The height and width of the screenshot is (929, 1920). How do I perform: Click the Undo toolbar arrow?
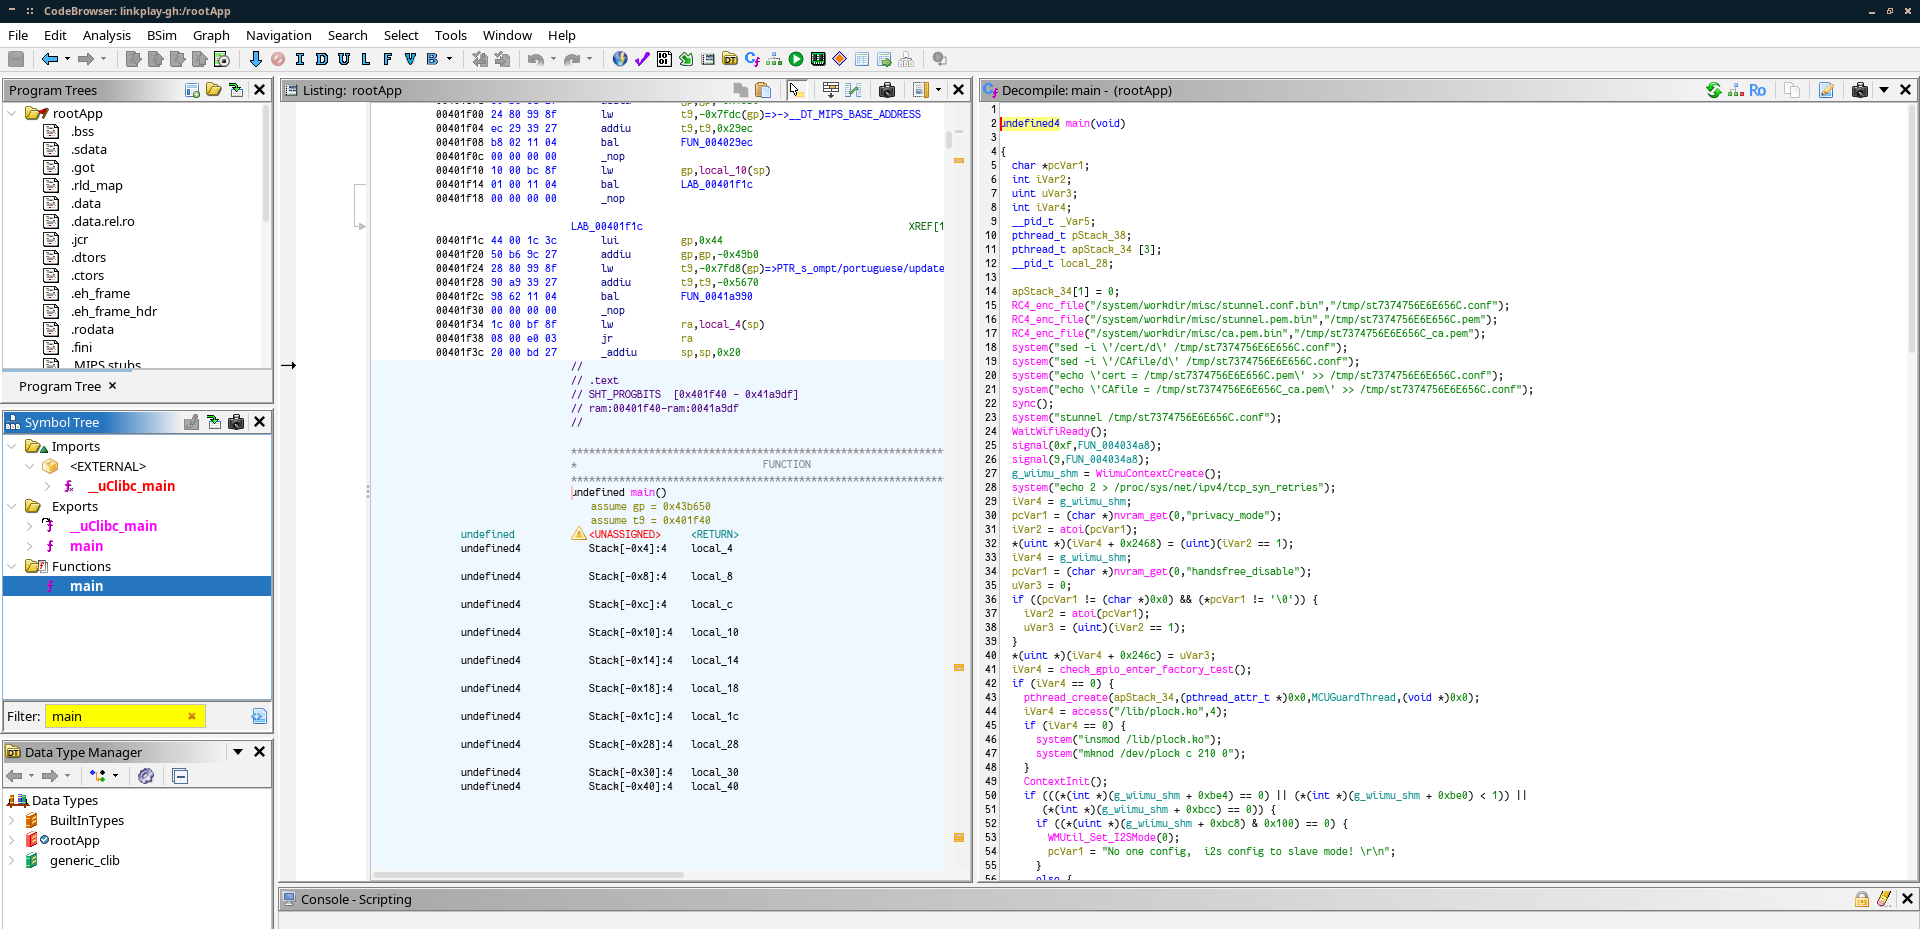click(x=536, y=59)
